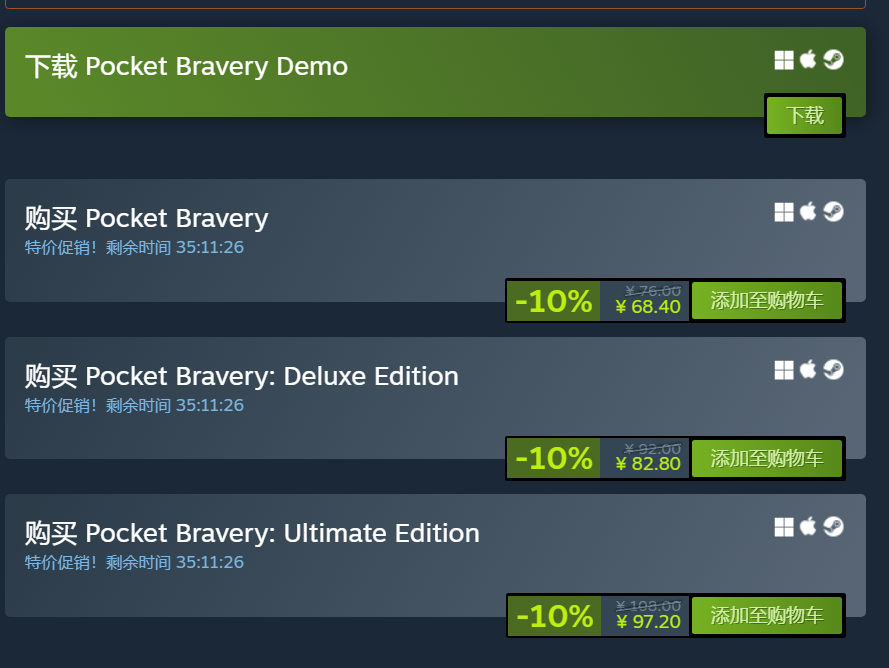Click Steam icon in Demo download row

pos(833,60)
